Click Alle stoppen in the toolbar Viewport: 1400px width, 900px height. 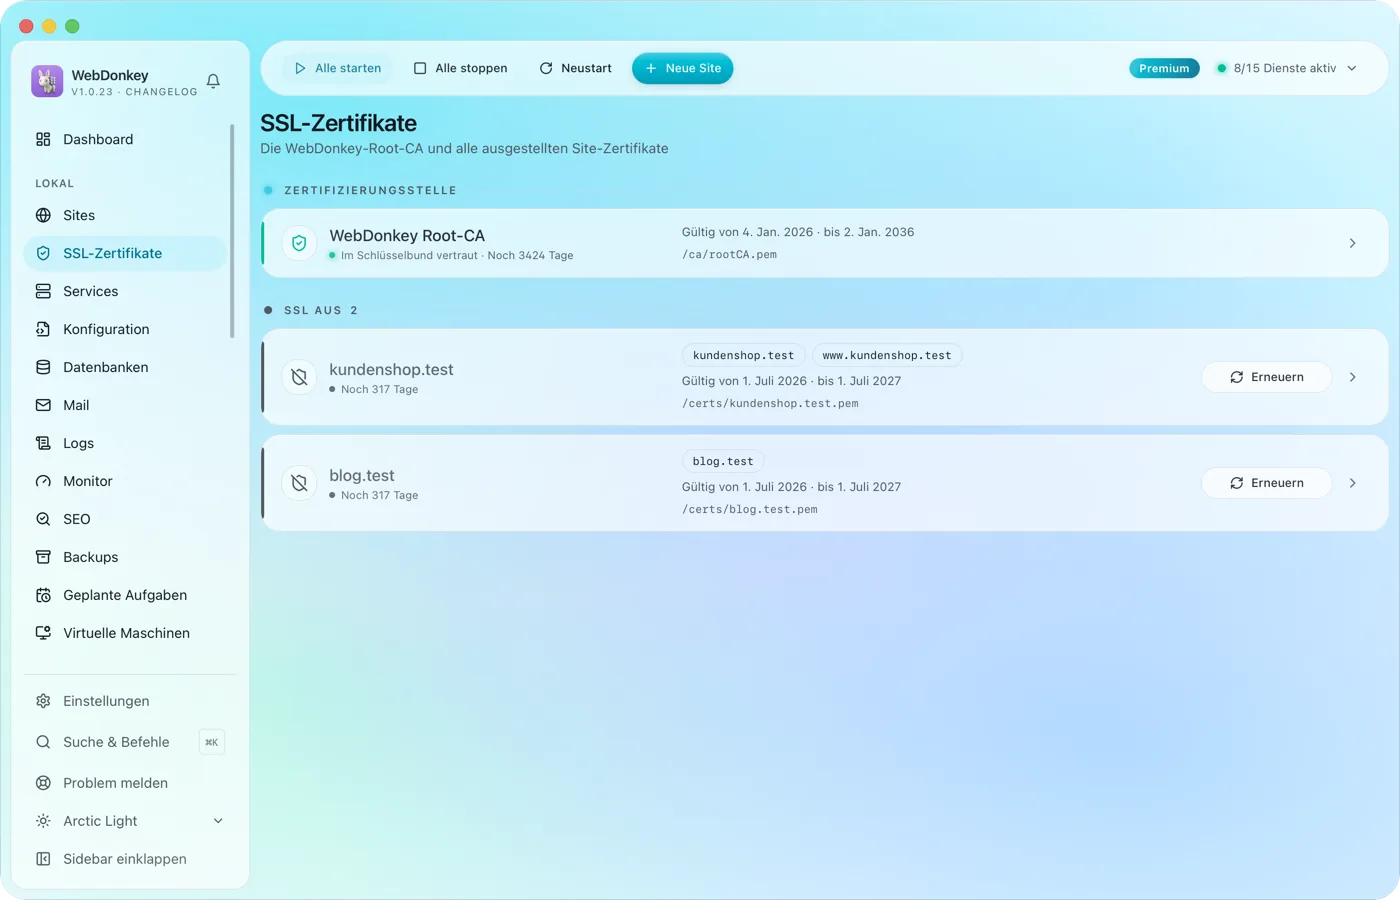pyautogui.click(x=460, y=68)
